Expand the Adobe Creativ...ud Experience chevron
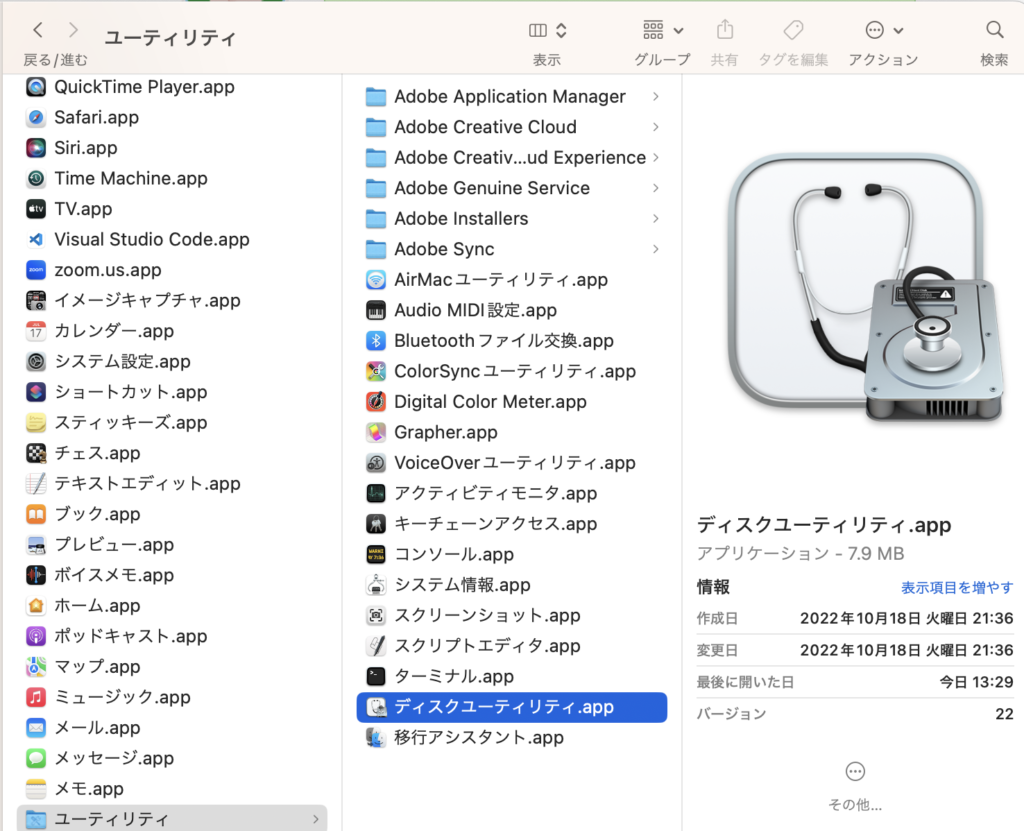Viewport: 1024px width, 831px height. click(x=655, y=157)
